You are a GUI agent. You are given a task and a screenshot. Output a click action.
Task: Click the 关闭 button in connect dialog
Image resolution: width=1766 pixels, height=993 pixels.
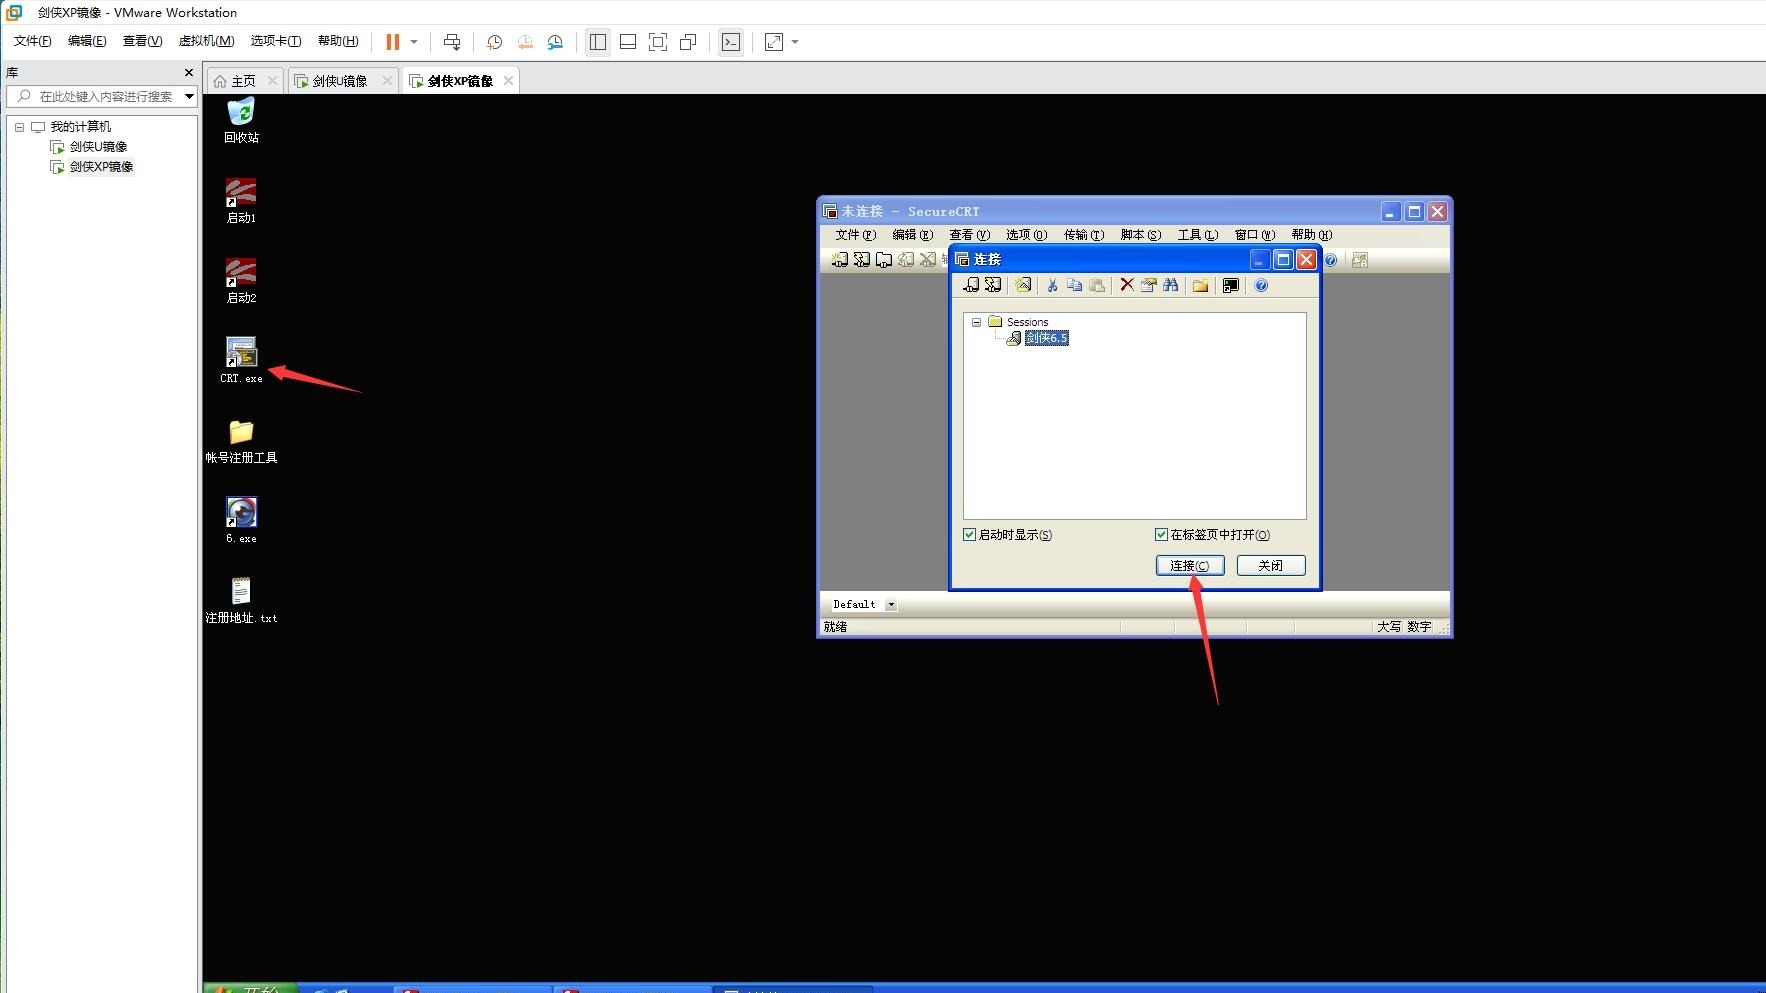(x=1271, y=565)
